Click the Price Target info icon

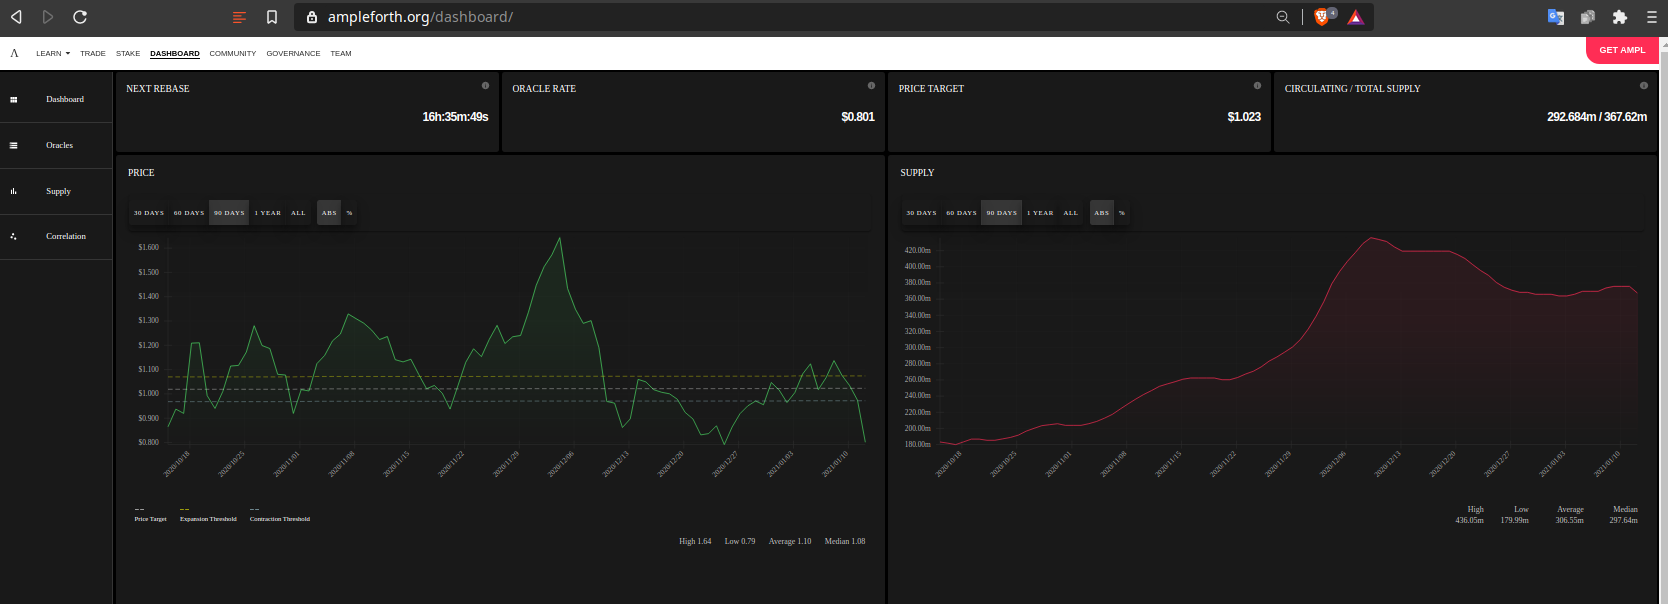coord(1258,86)
